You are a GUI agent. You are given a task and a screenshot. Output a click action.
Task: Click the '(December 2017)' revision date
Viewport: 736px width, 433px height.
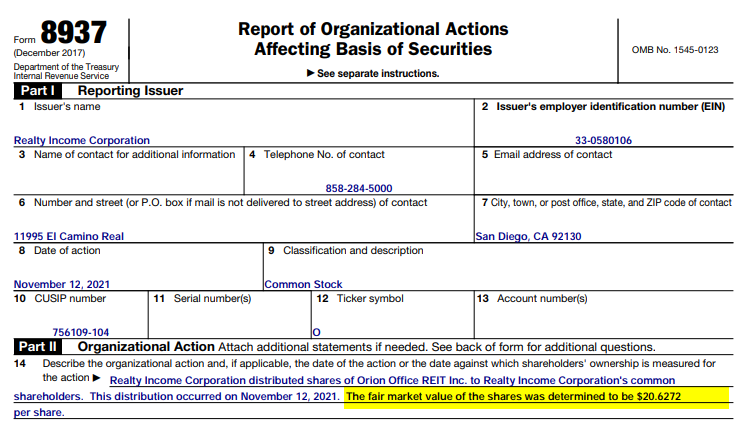click(x=49, y=53)
